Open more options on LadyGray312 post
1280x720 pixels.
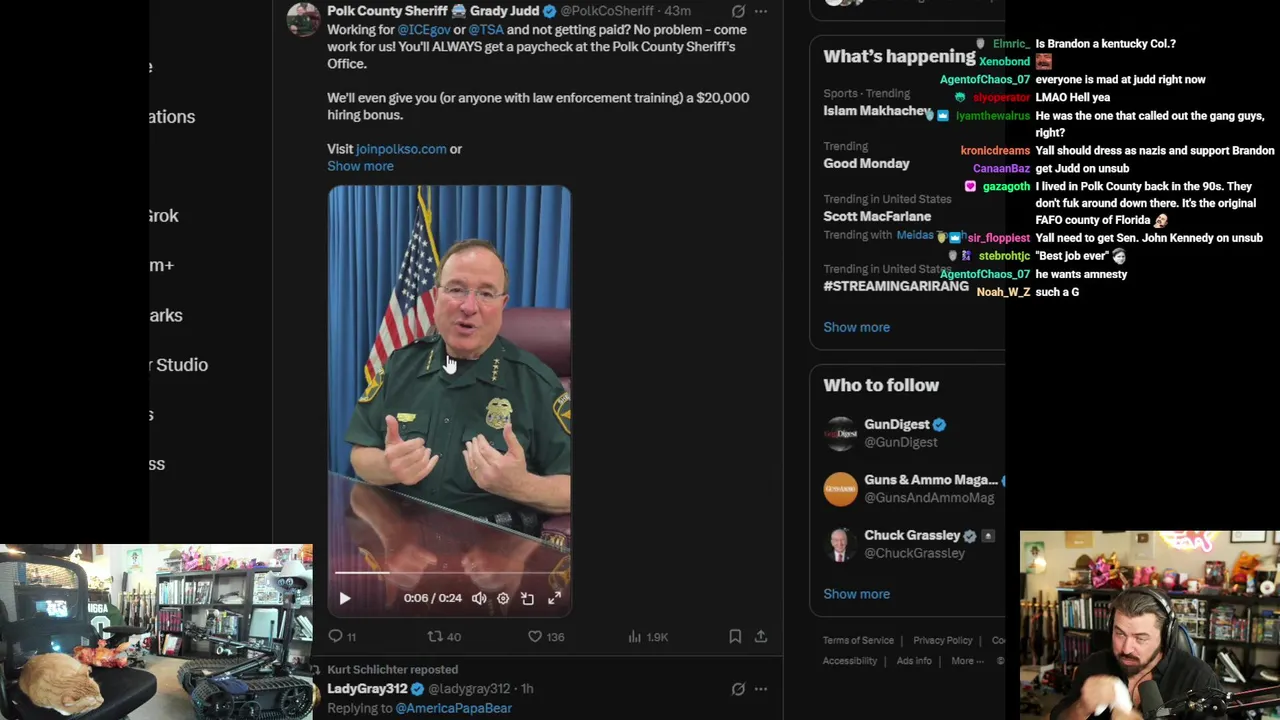(761, 688)
